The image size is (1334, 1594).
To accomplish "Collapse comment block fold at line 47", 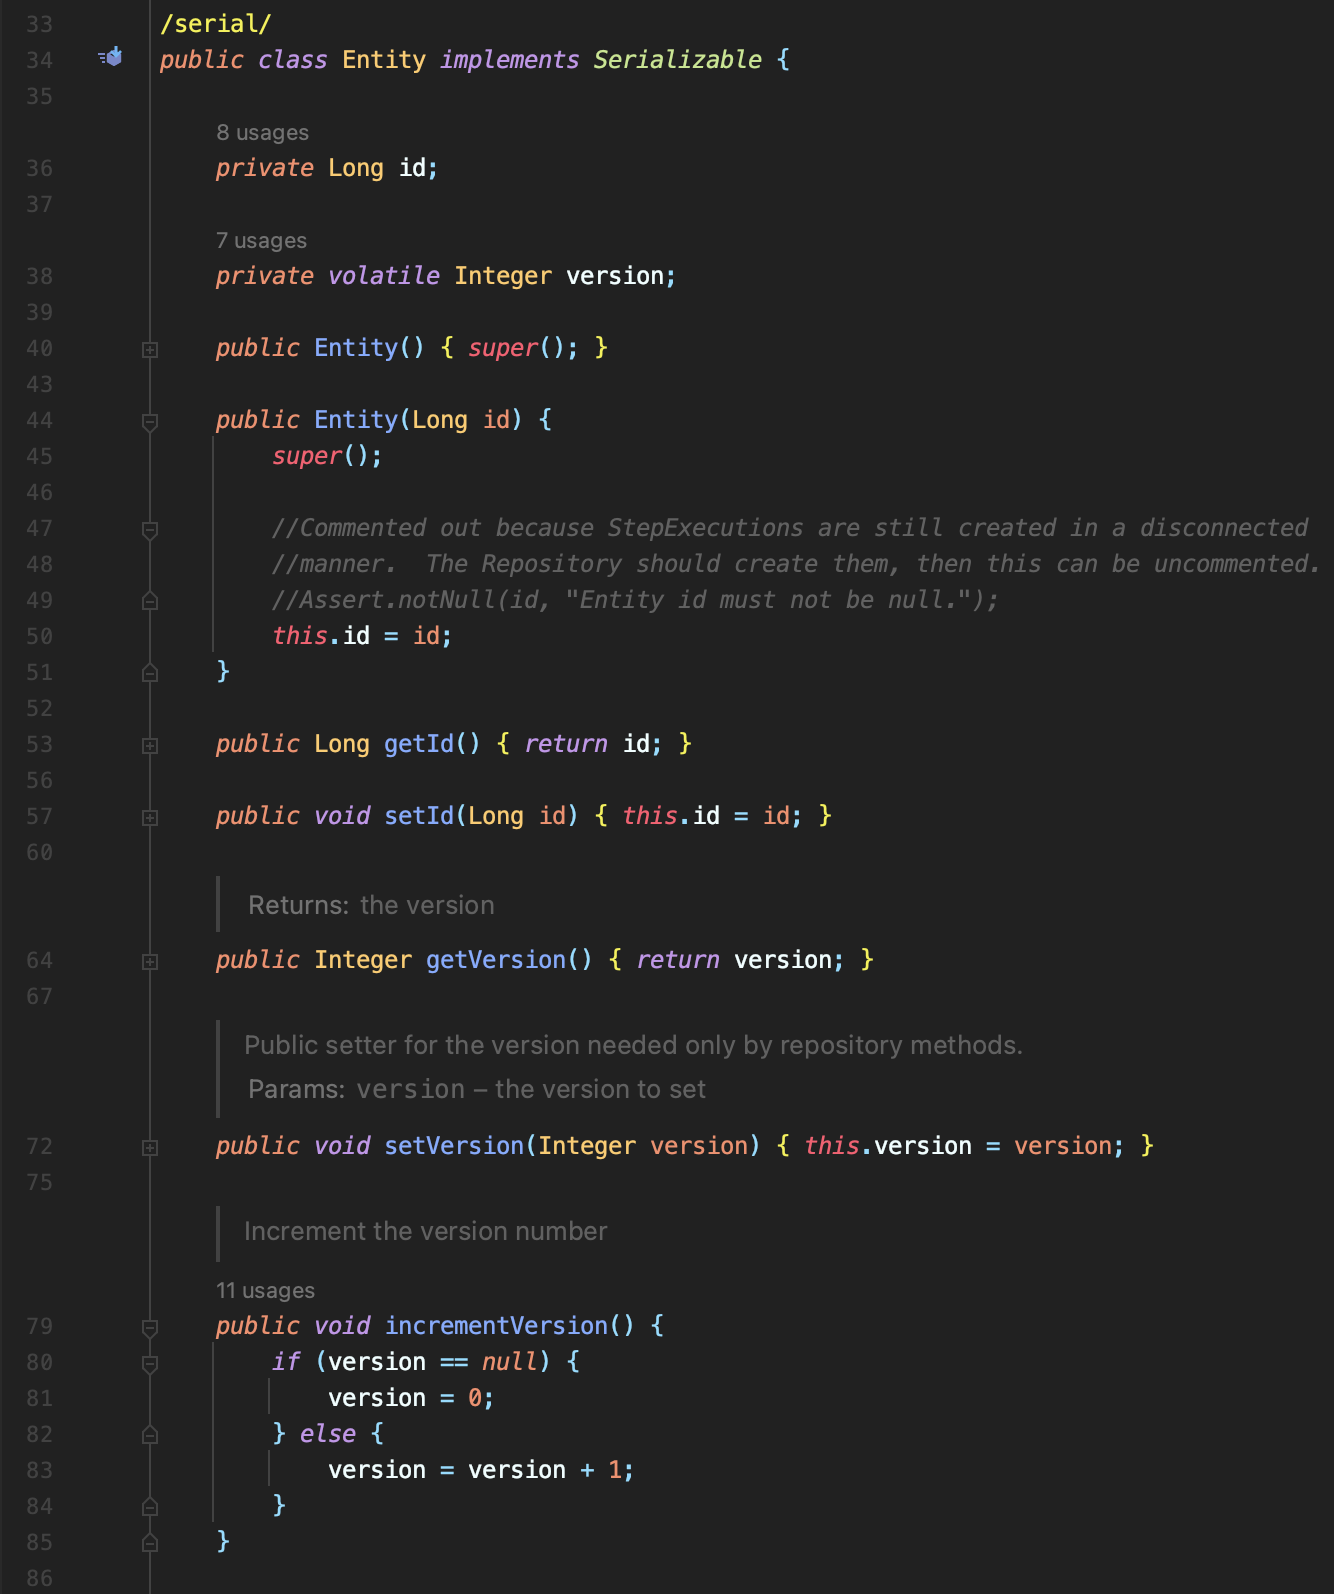I will (150, 529).
